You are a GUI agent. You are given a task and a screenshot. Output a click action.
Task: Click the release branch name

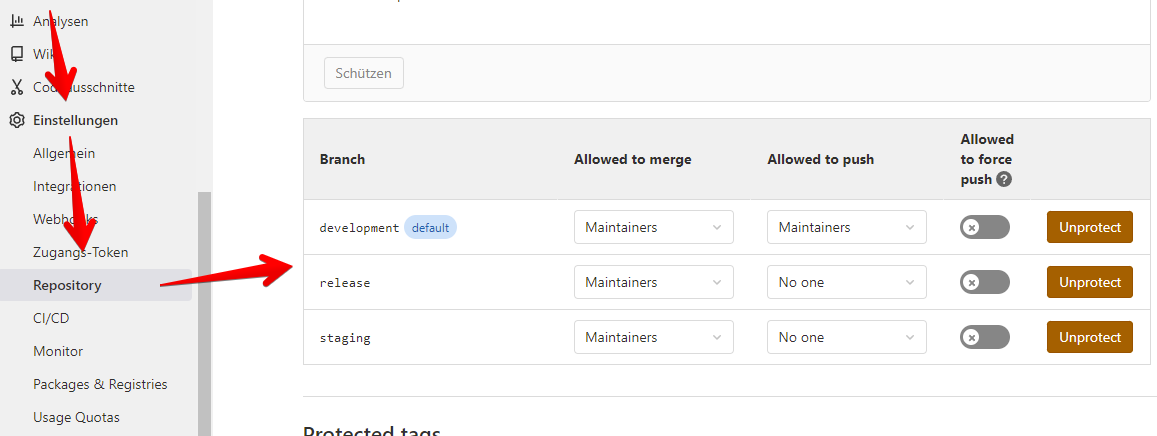[345, 283]
